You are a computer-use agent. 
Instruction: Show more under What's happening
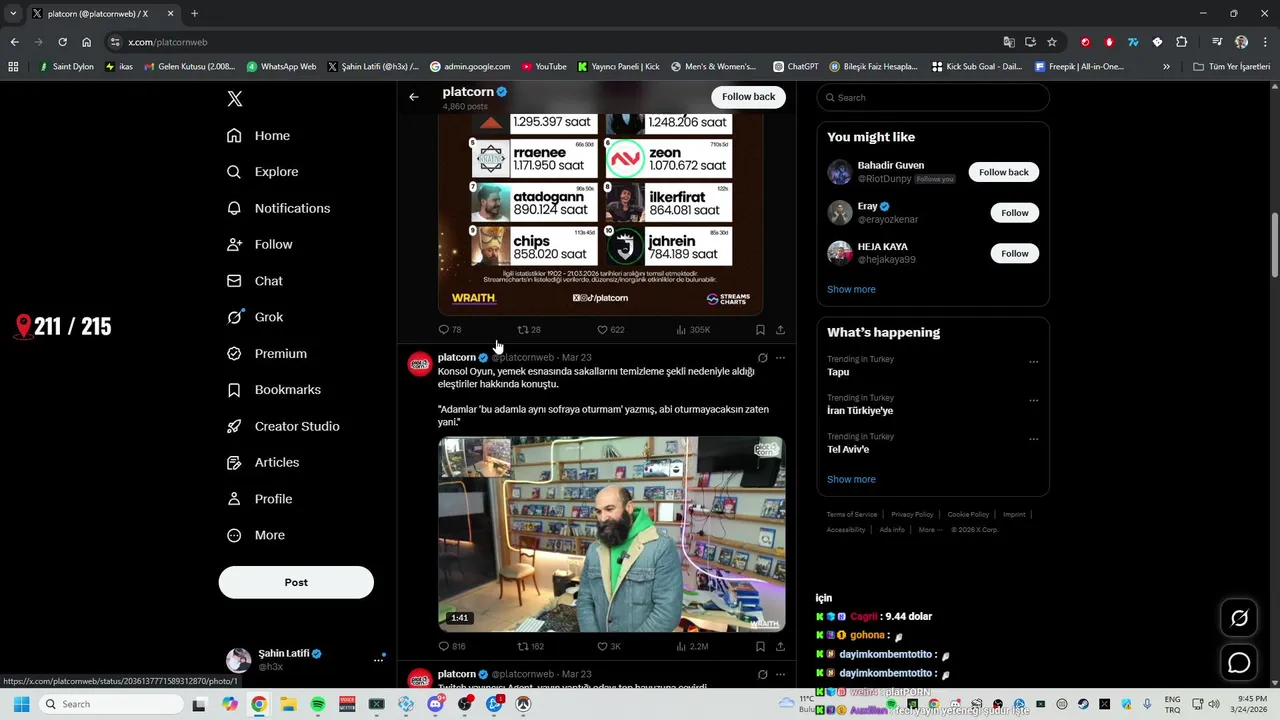tap(851, 479)
